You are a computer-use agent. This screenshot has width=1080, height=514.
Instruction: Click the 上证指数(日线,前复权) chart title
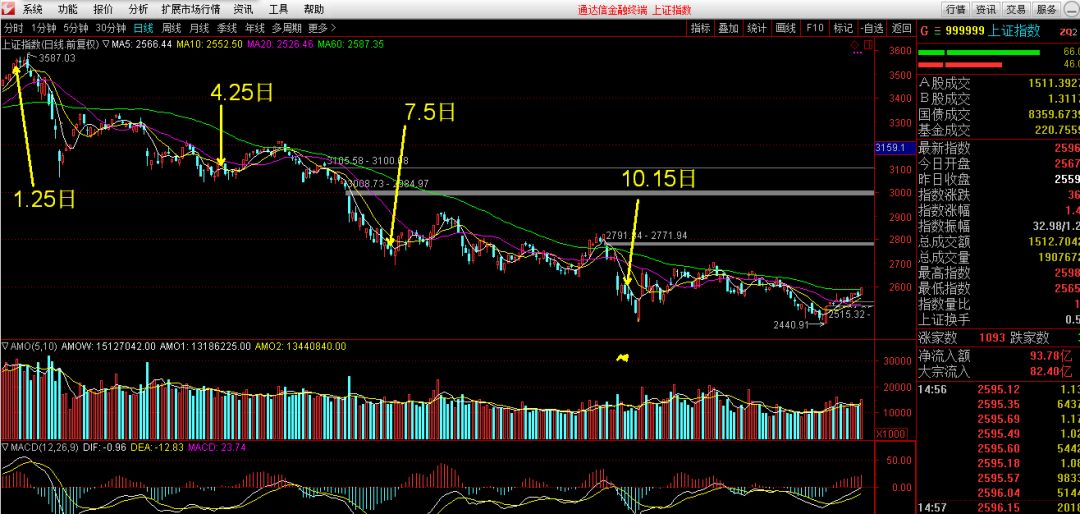coord(50,44)
